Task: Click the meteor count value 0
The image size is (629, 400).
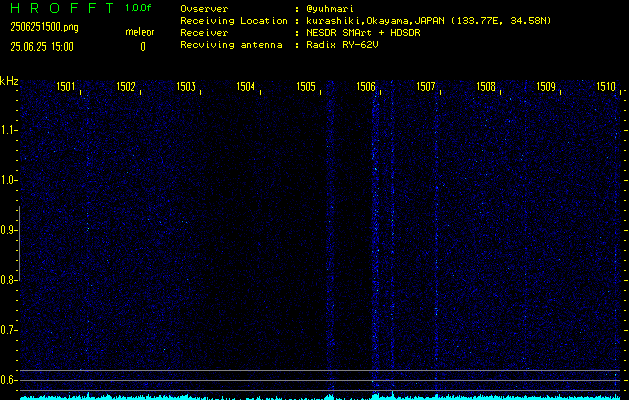Action: [x=143, y=47]
